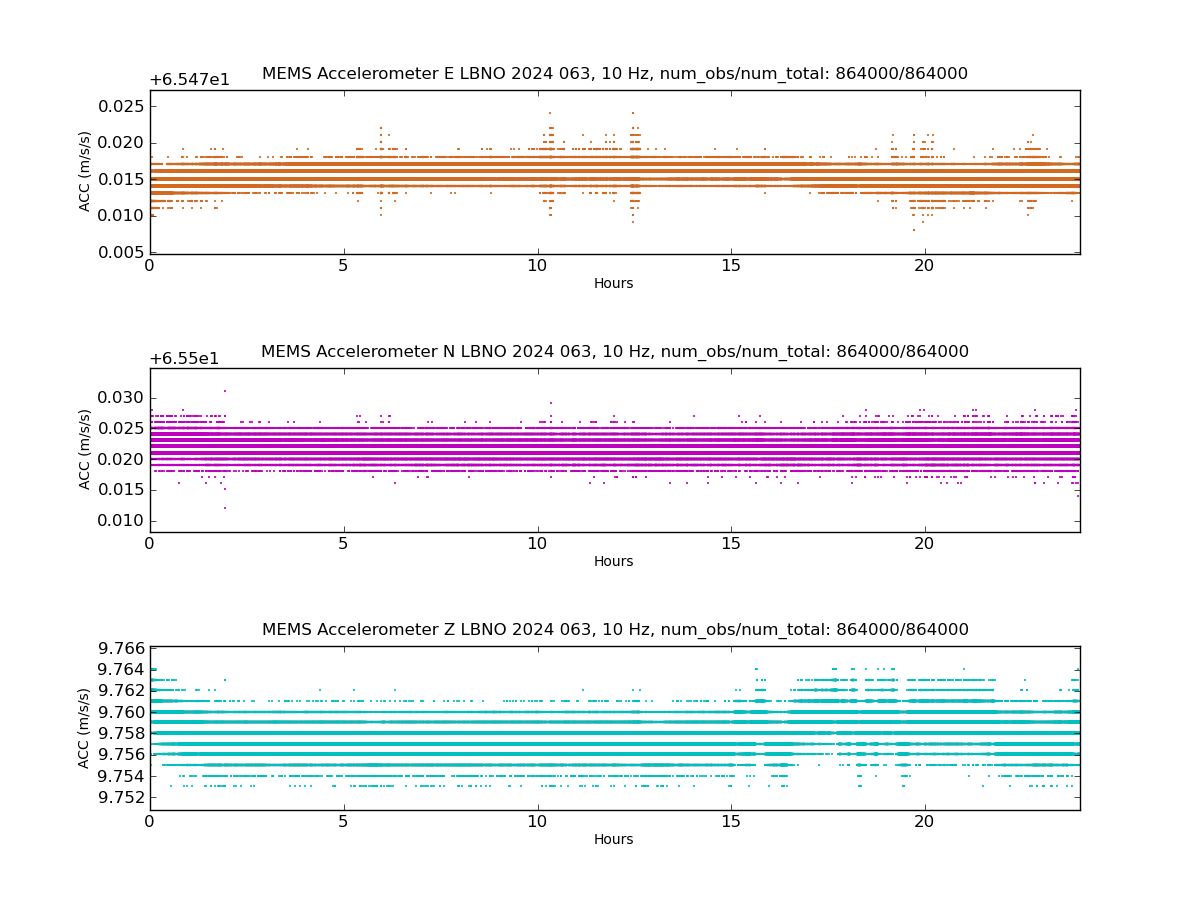Screen dimensions: 1200x900
Task: Select the 0.020 y-tick on the N plot
Action: click(x=120, y=459)
